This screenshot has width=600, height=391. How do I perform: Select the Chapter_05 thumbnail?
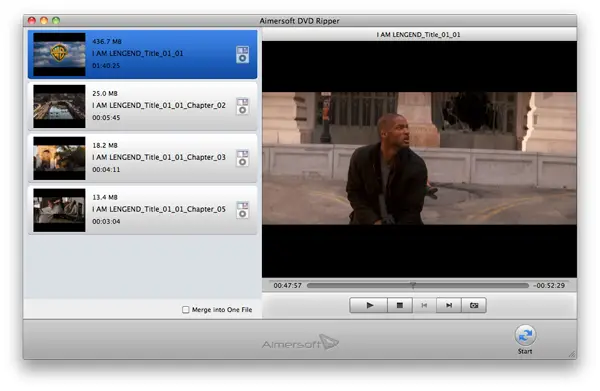coord(59,210)
